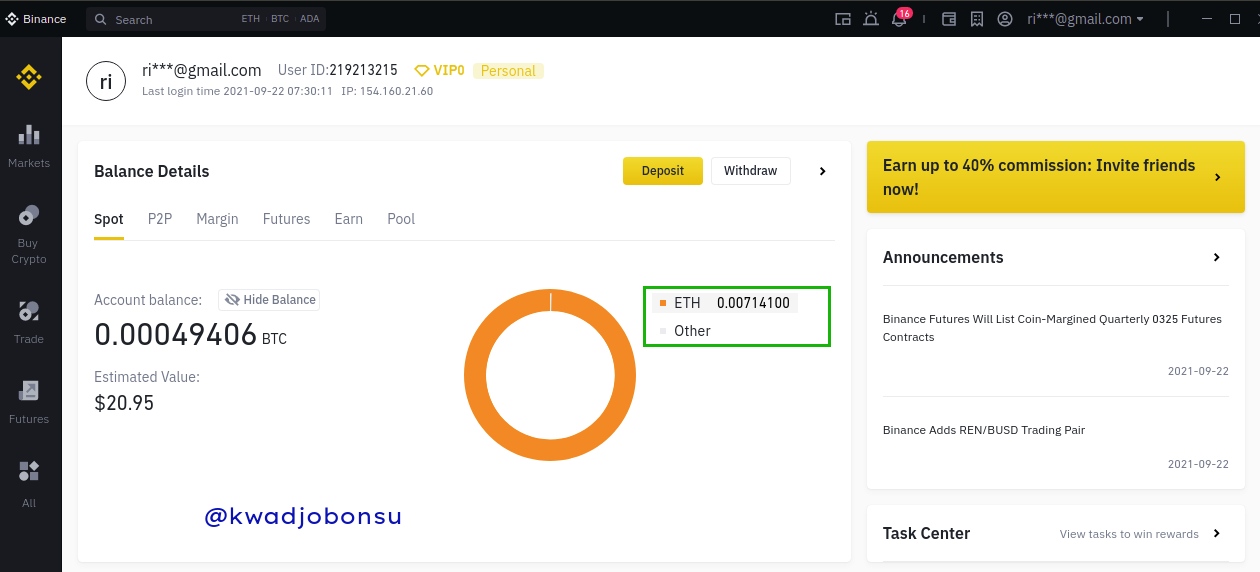Image resolution: width=1260 pixels, height=572 pixels.
Task: Click the Last login time text
Action: pyautogui.click(x=237, y=91)
